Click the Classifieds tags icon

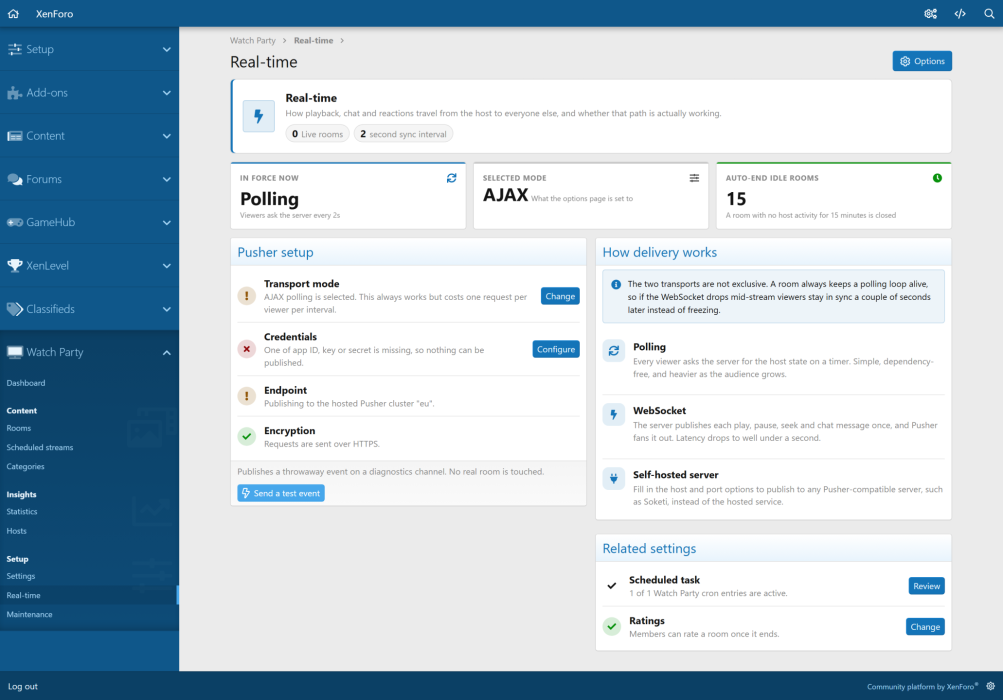pyautogui.click(x=14, y=309)
